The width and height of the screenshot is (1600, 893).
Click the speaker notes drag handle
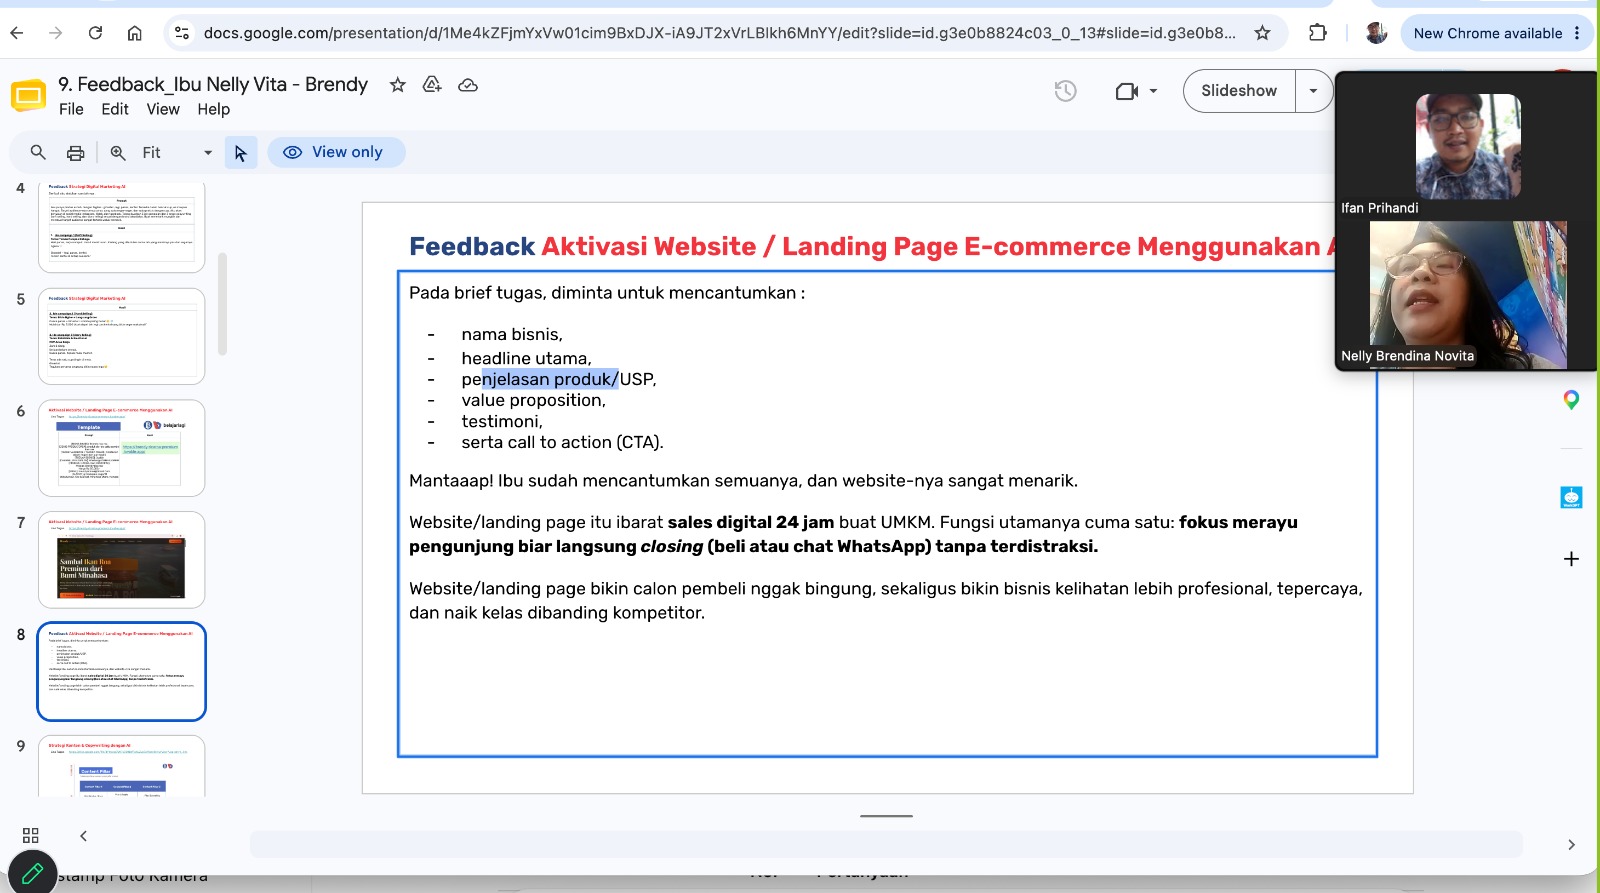tap(886, 816)
